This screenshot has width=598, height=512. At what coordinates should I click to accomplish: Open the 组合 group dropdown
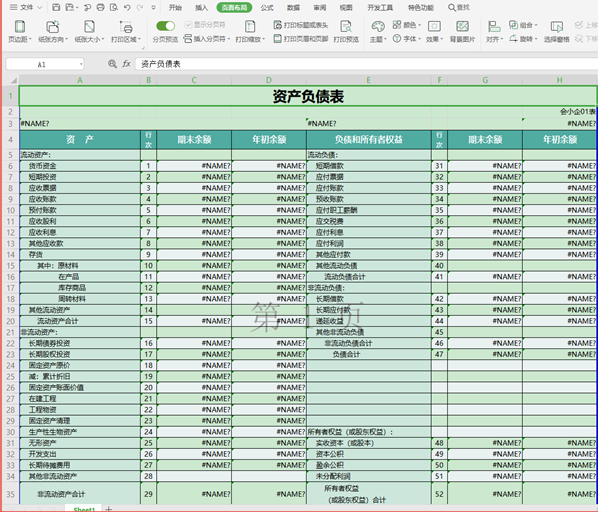point(523,25)
